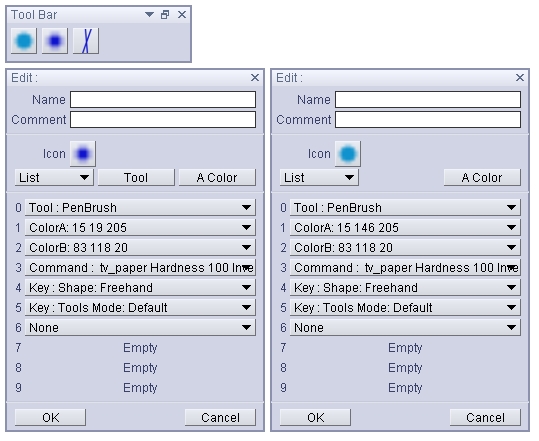Close the left Edit dialog

click(255, 78)
